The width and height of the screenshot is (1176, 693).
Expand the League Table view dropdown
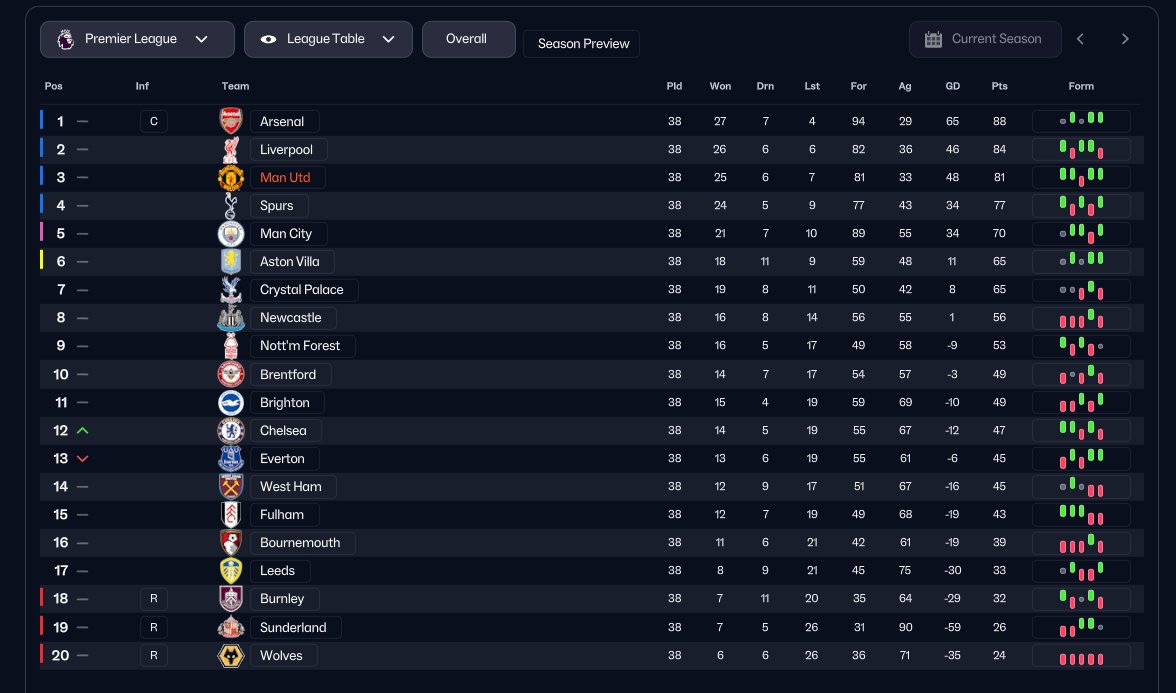328,39
